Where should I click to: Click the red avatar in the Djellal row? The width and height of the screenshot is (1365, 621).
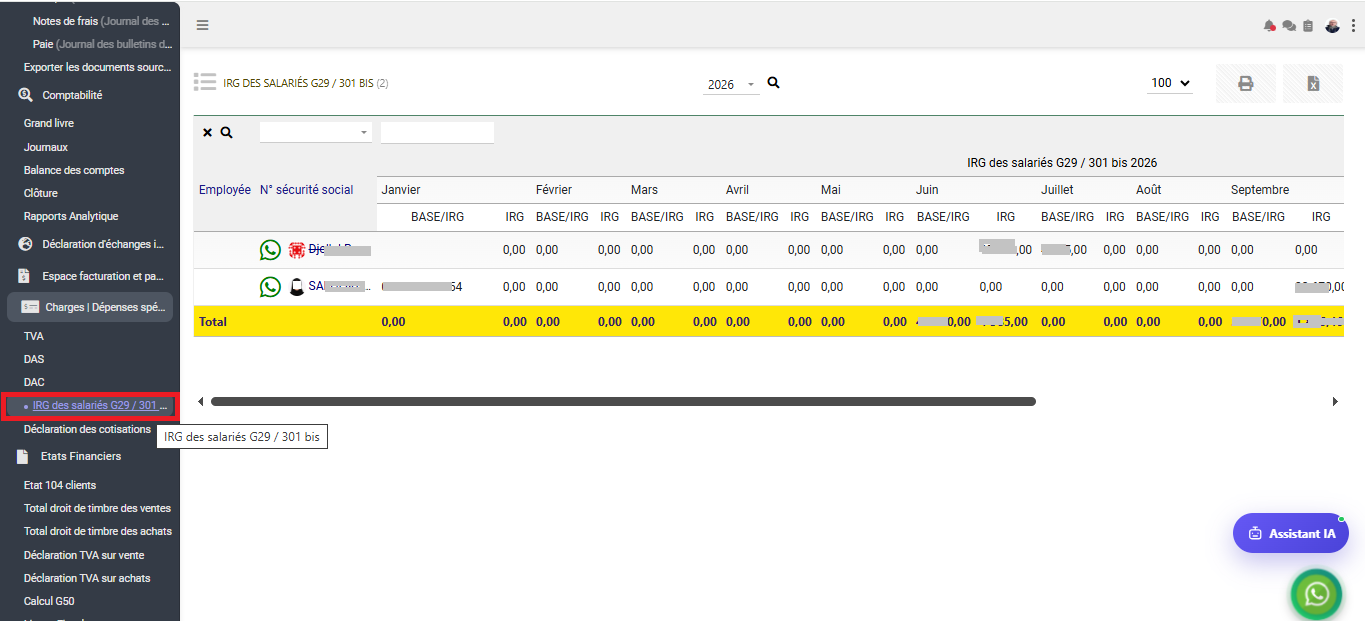pos(297,250)
